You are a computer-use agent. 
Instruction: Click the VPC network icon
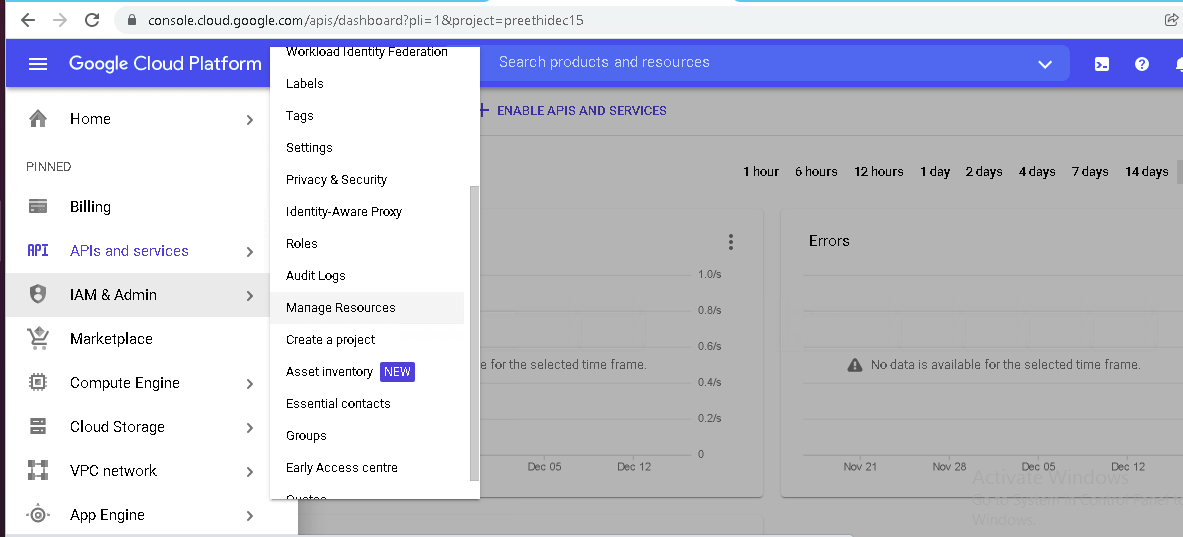(x=38, y=471)
